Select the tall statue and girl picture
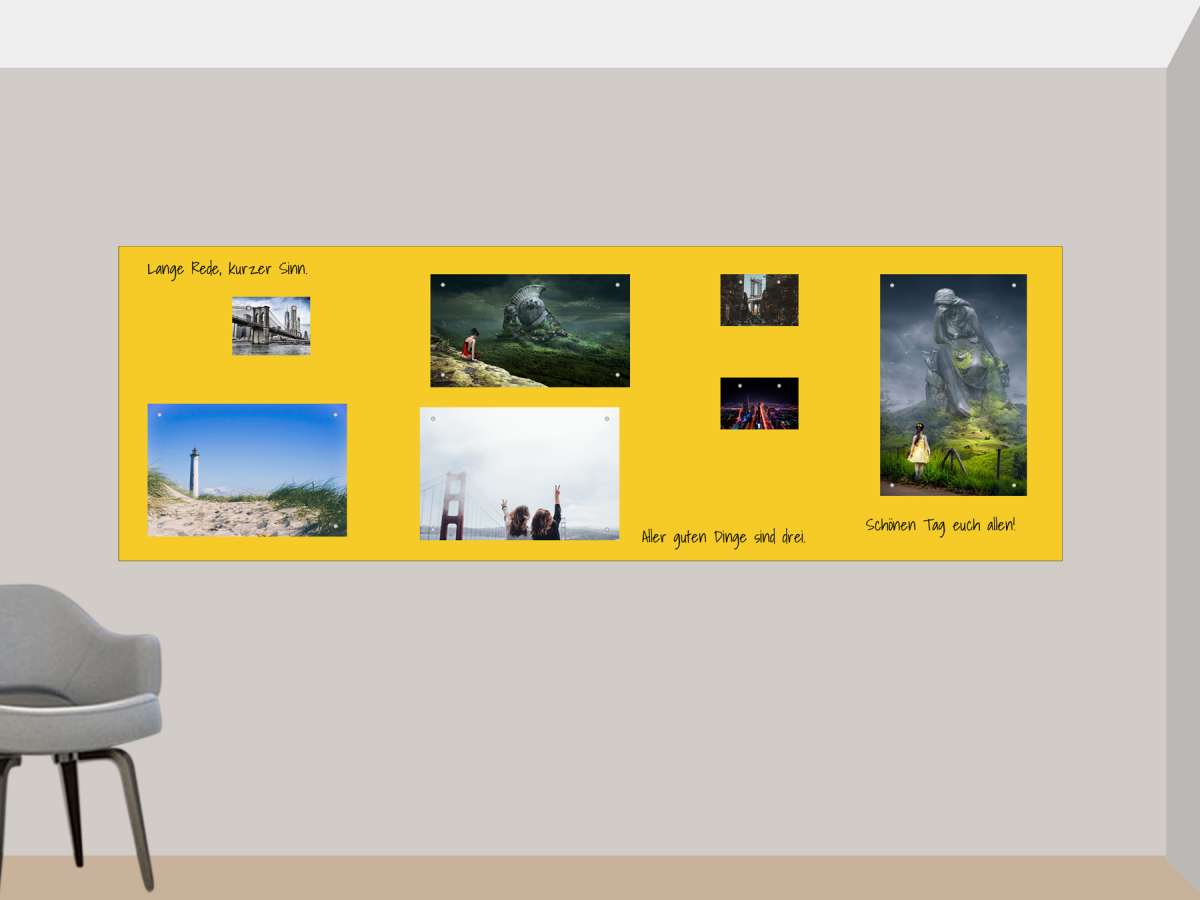The width and height of the screenshot is (1200, 900). click(953, 385)
